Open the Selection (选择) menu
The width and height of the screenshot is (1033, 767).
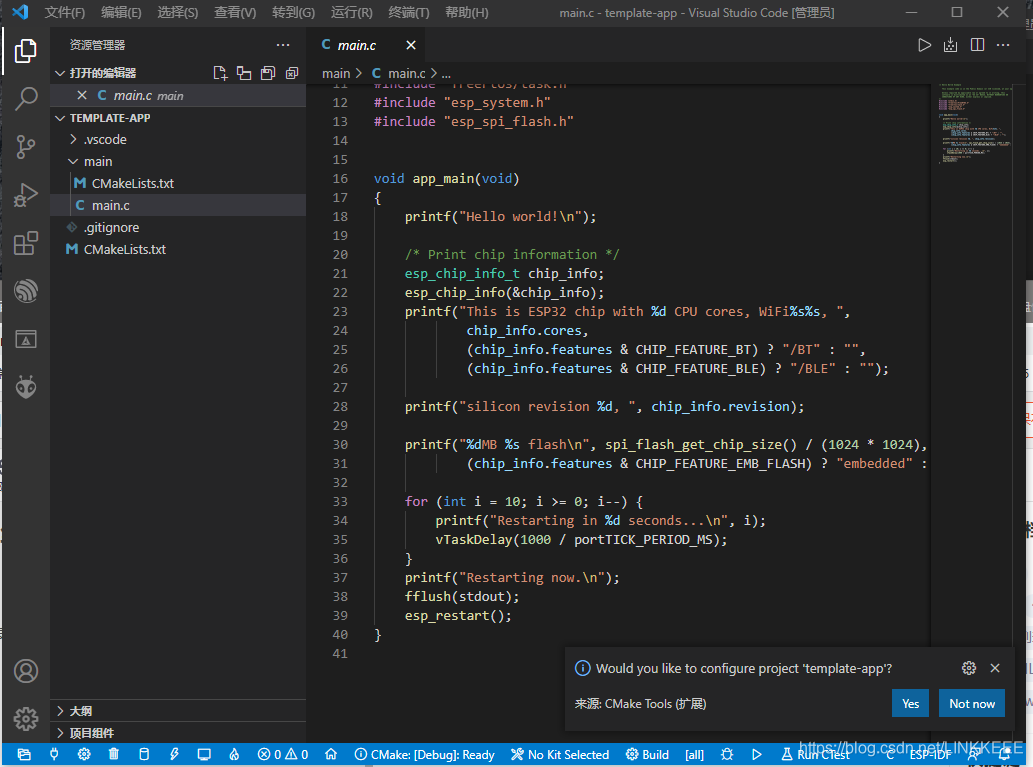(x=178, y=13)
